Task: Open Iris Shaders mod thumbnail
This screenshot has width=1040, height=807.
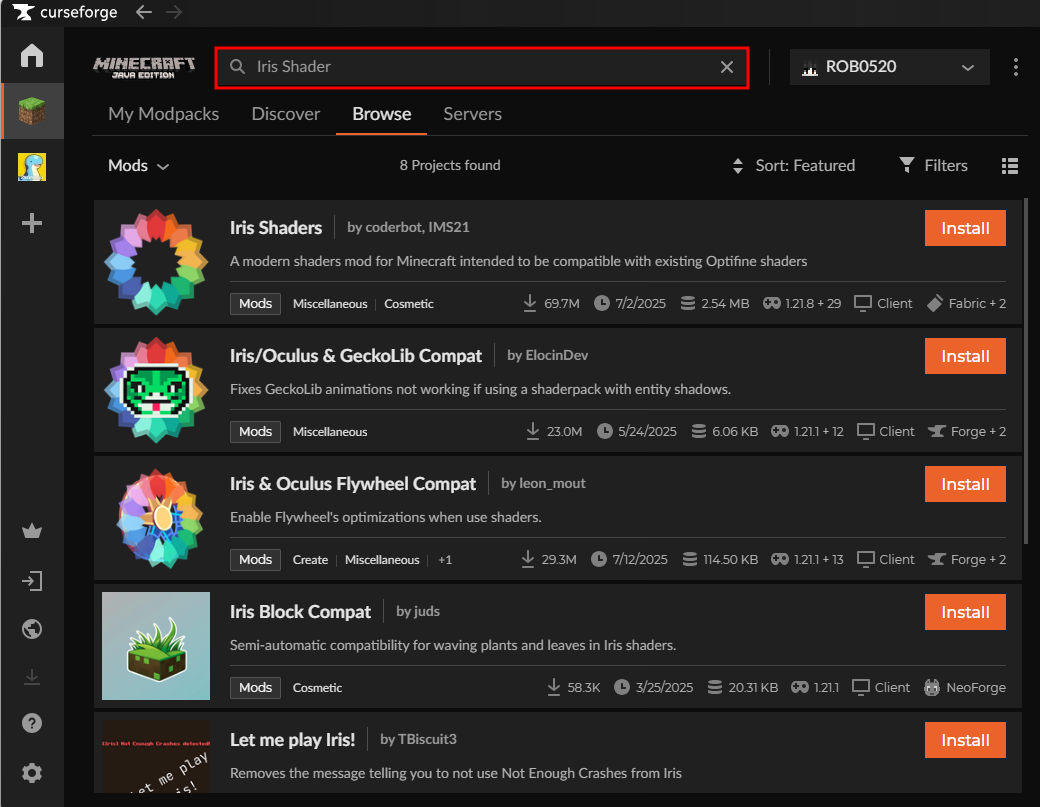Action: (x=156, y=262)
